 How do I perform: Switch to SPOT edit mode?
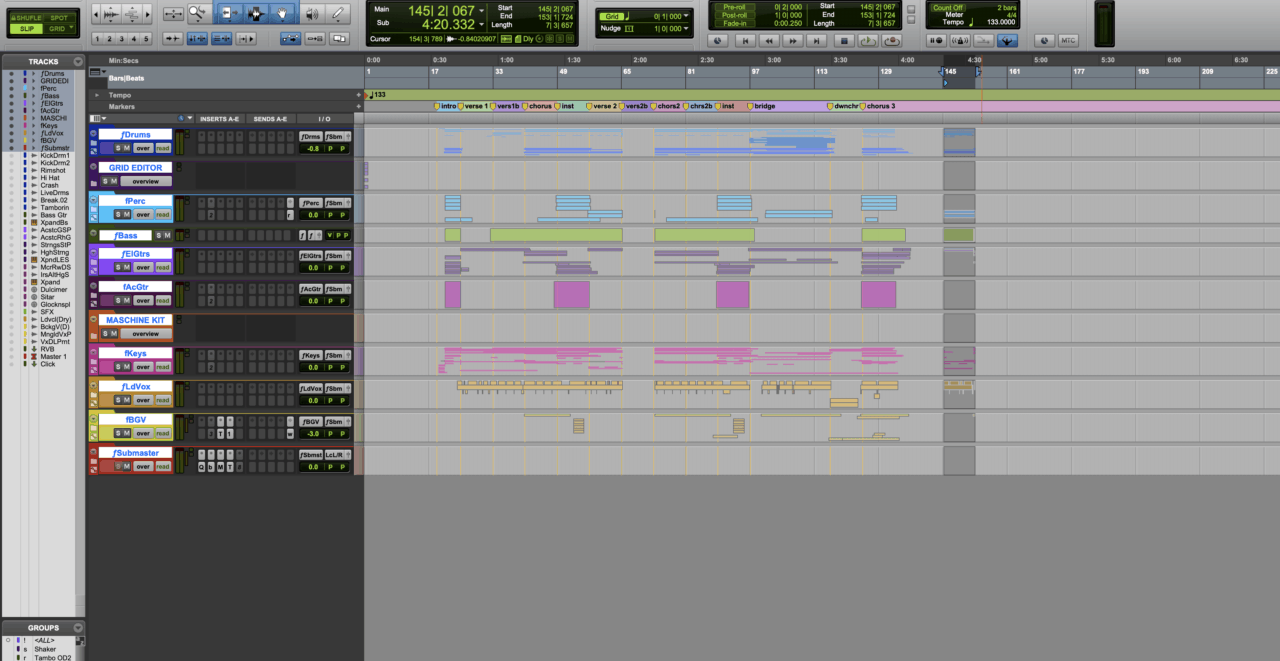coord(60,18)
